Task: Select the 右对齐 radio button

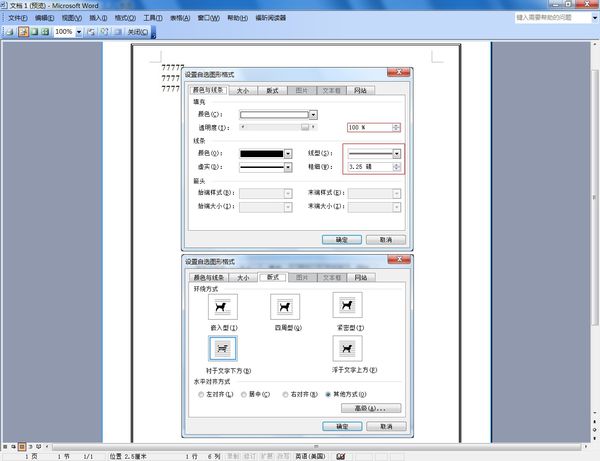Action: (285, 394)
